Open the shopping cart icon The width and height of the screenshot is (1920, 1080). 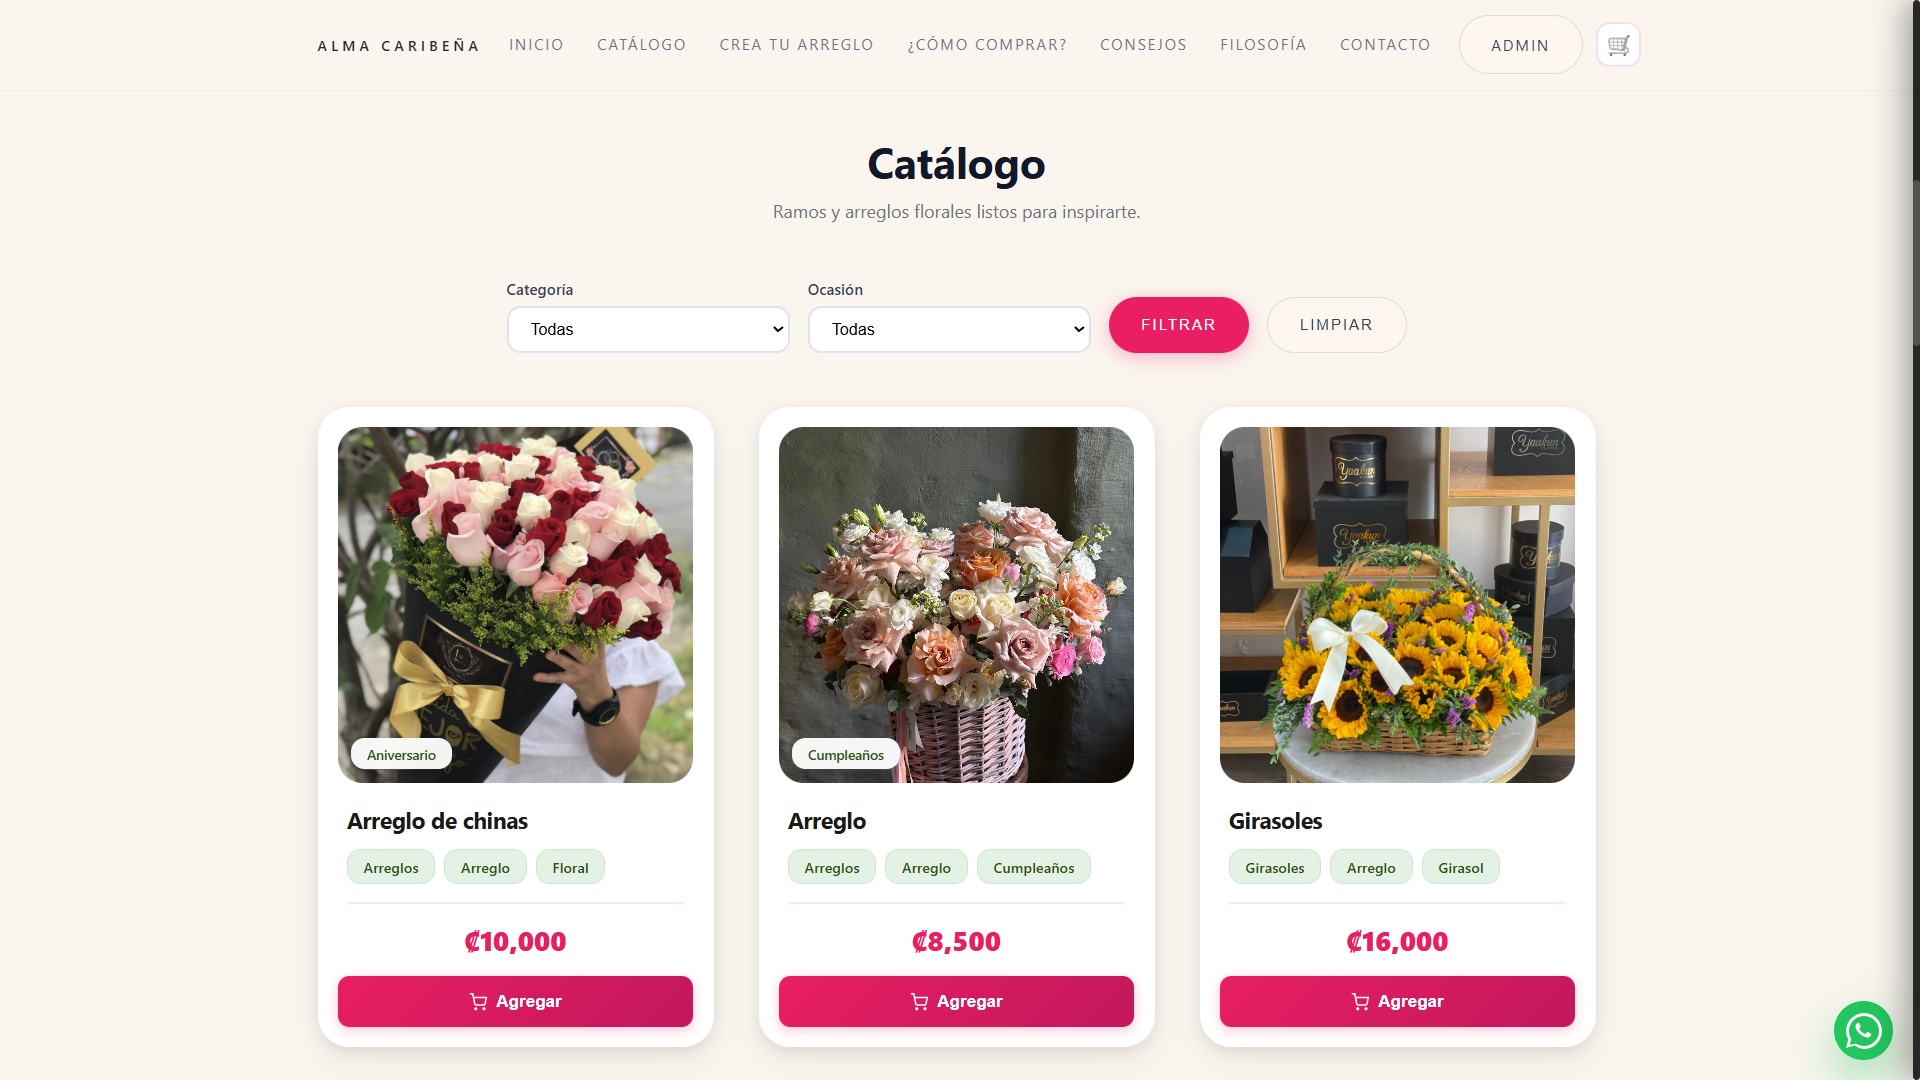click(1618, 45)
